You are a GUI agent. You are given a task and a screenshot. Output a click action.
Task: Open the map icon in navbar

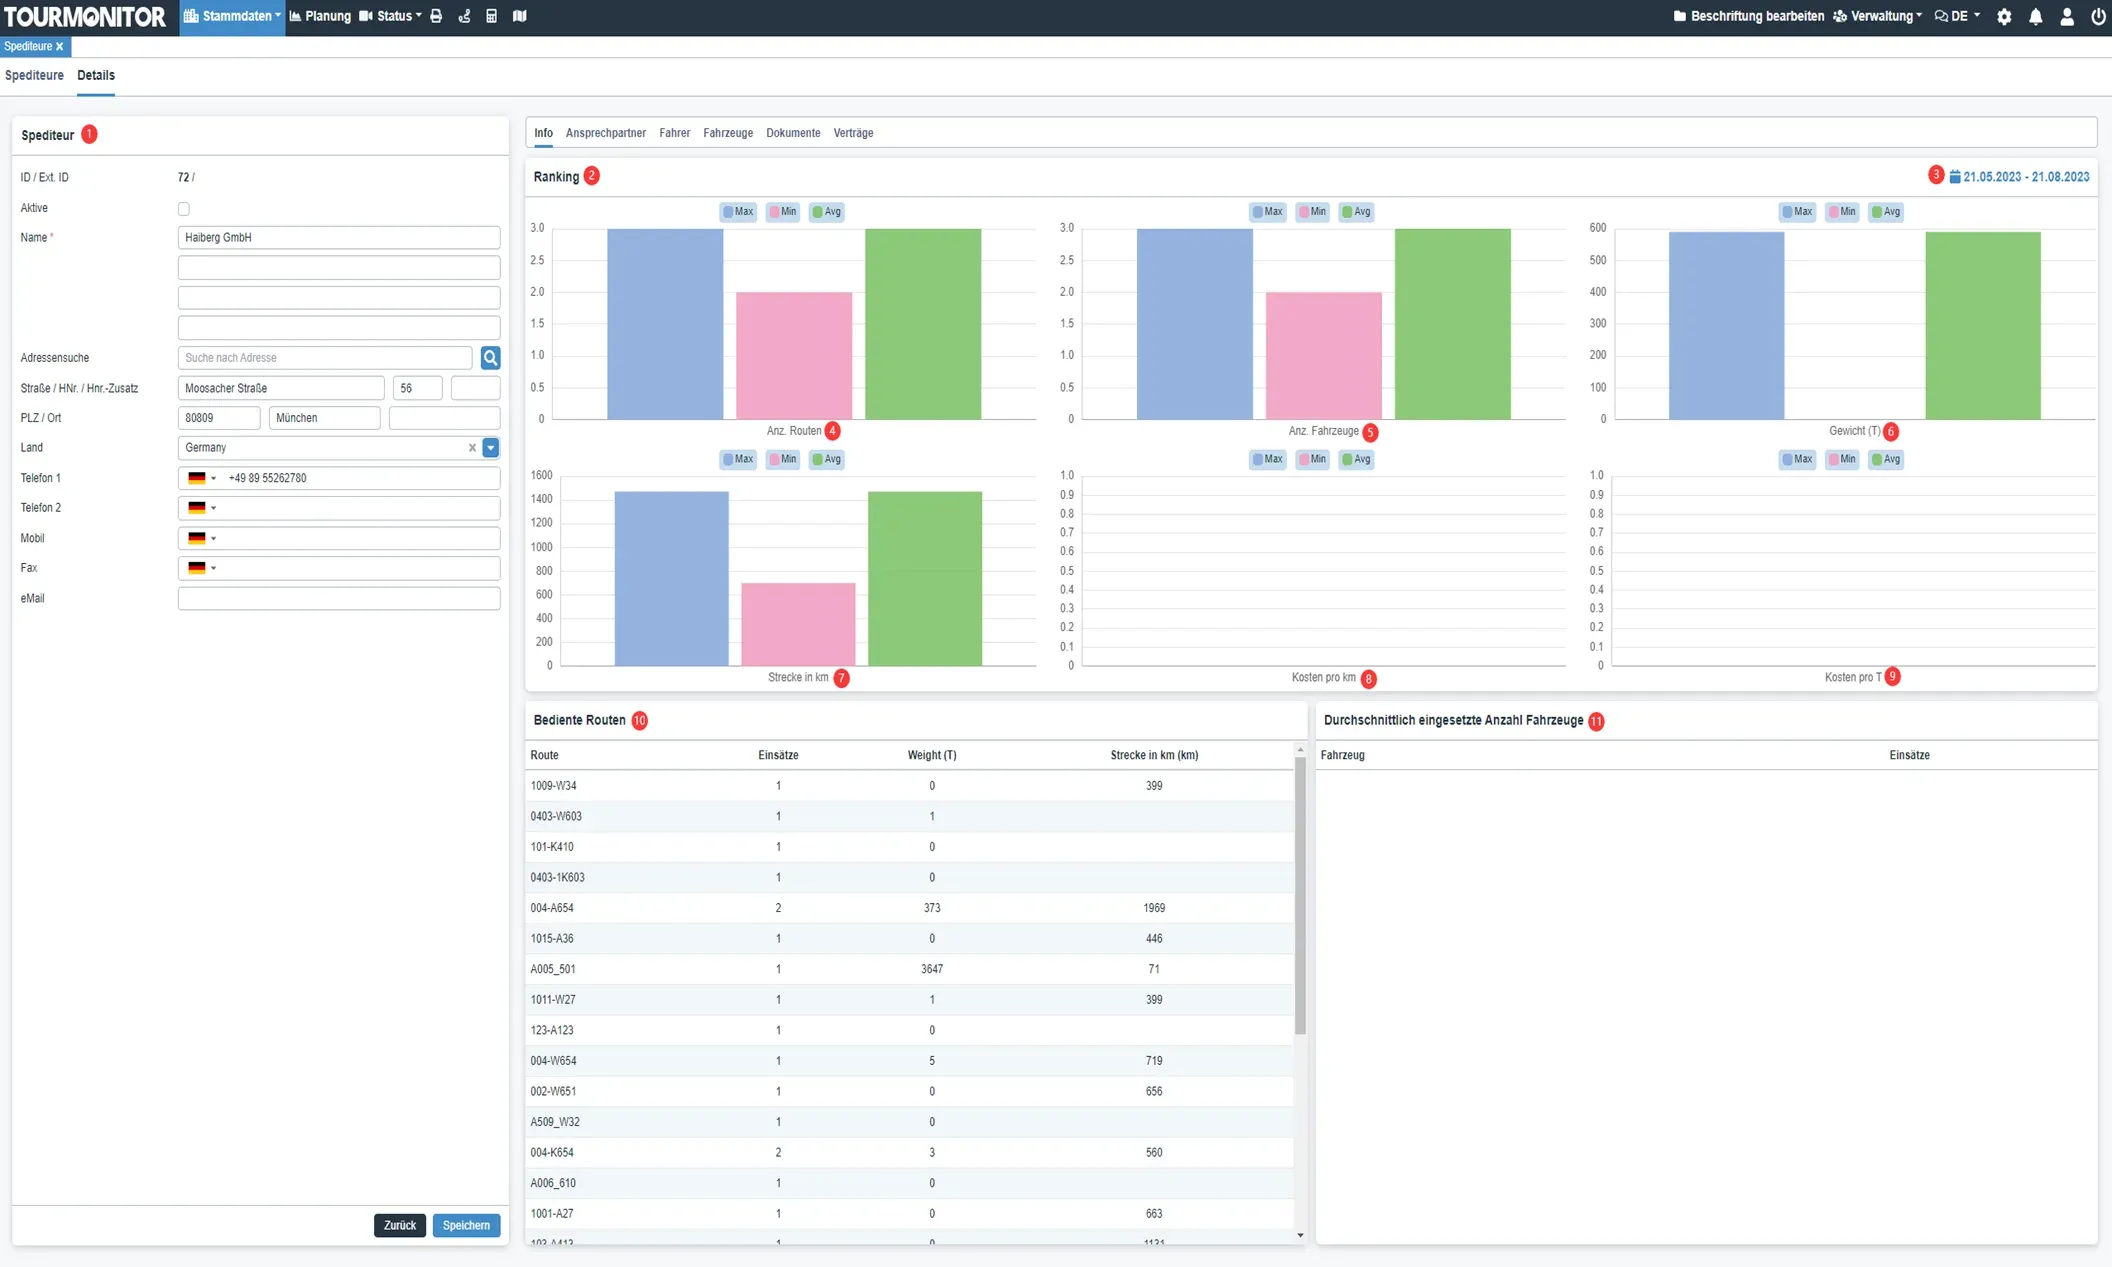520,16
